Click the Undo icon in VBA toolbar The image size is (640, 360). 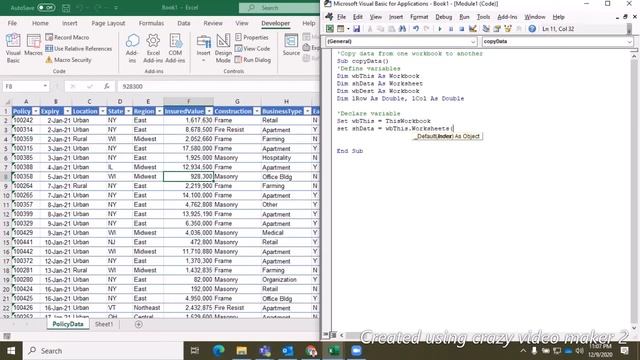click(x=416, y=29)
